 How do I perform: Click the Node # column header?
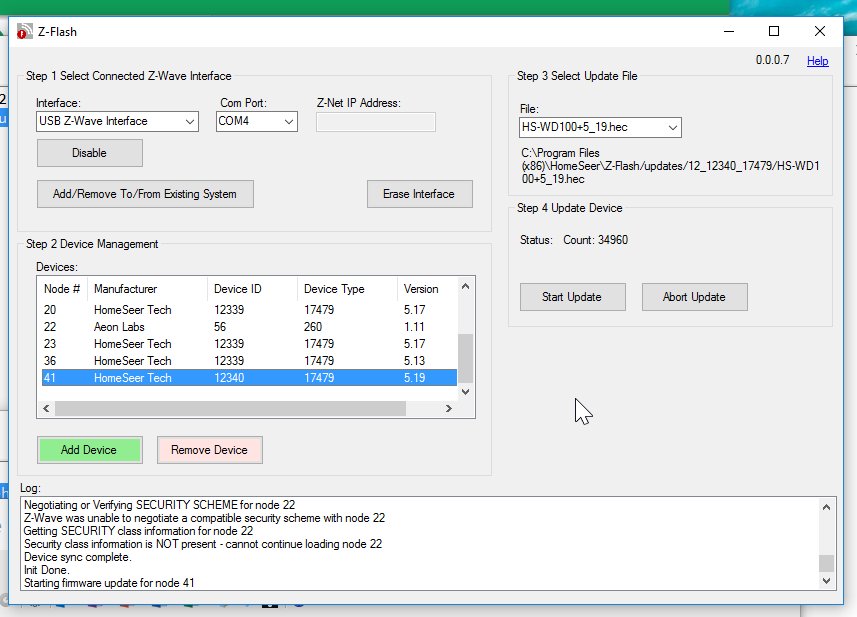(62, 289)
